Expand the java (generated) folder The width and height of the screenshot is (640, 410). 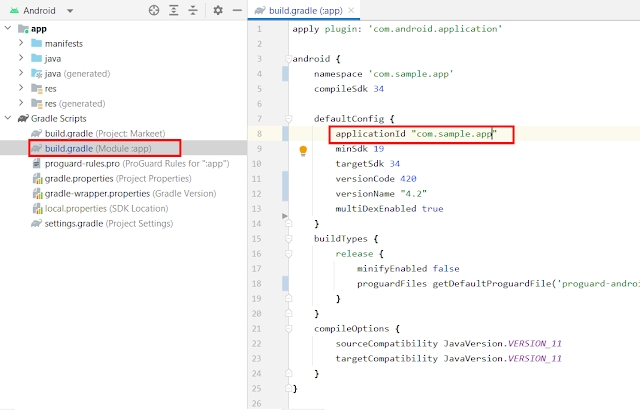pyautogui.click(x=22, y=73)
